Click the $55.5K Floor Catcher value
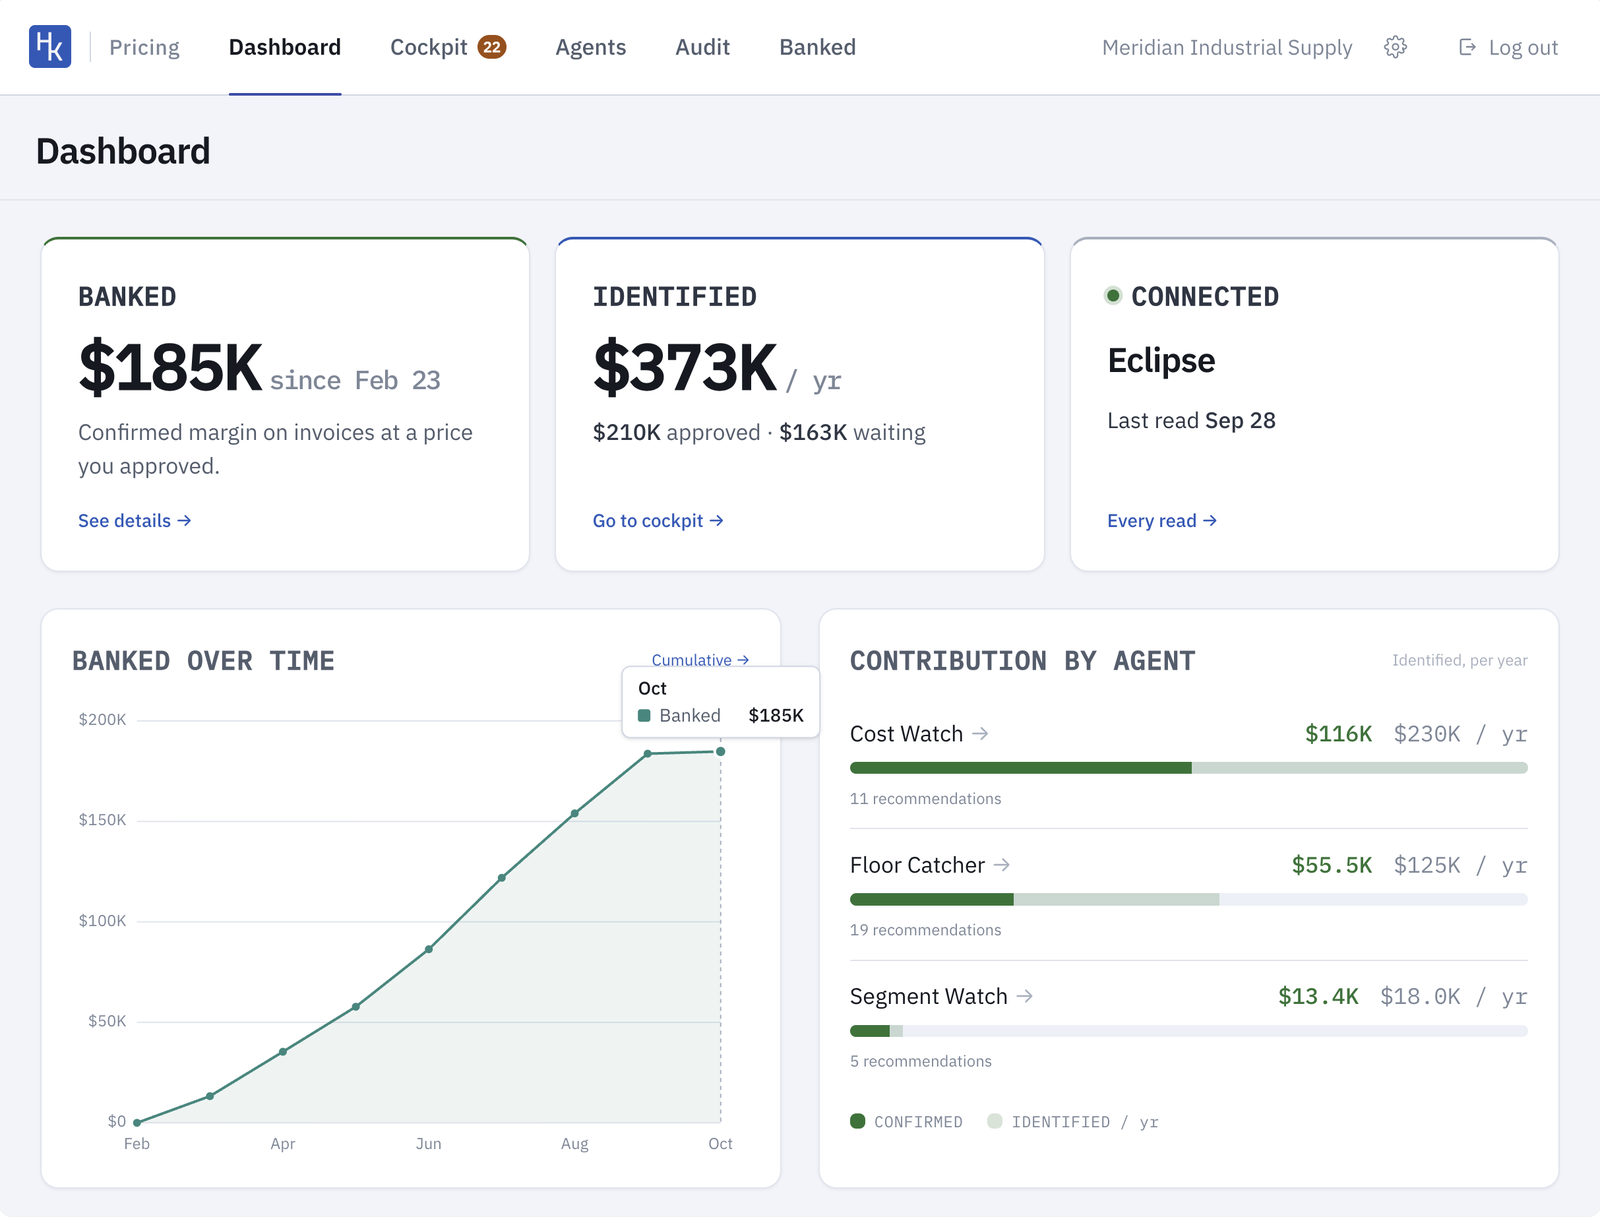The image size is (1600, 1217). pos(1332,865)
